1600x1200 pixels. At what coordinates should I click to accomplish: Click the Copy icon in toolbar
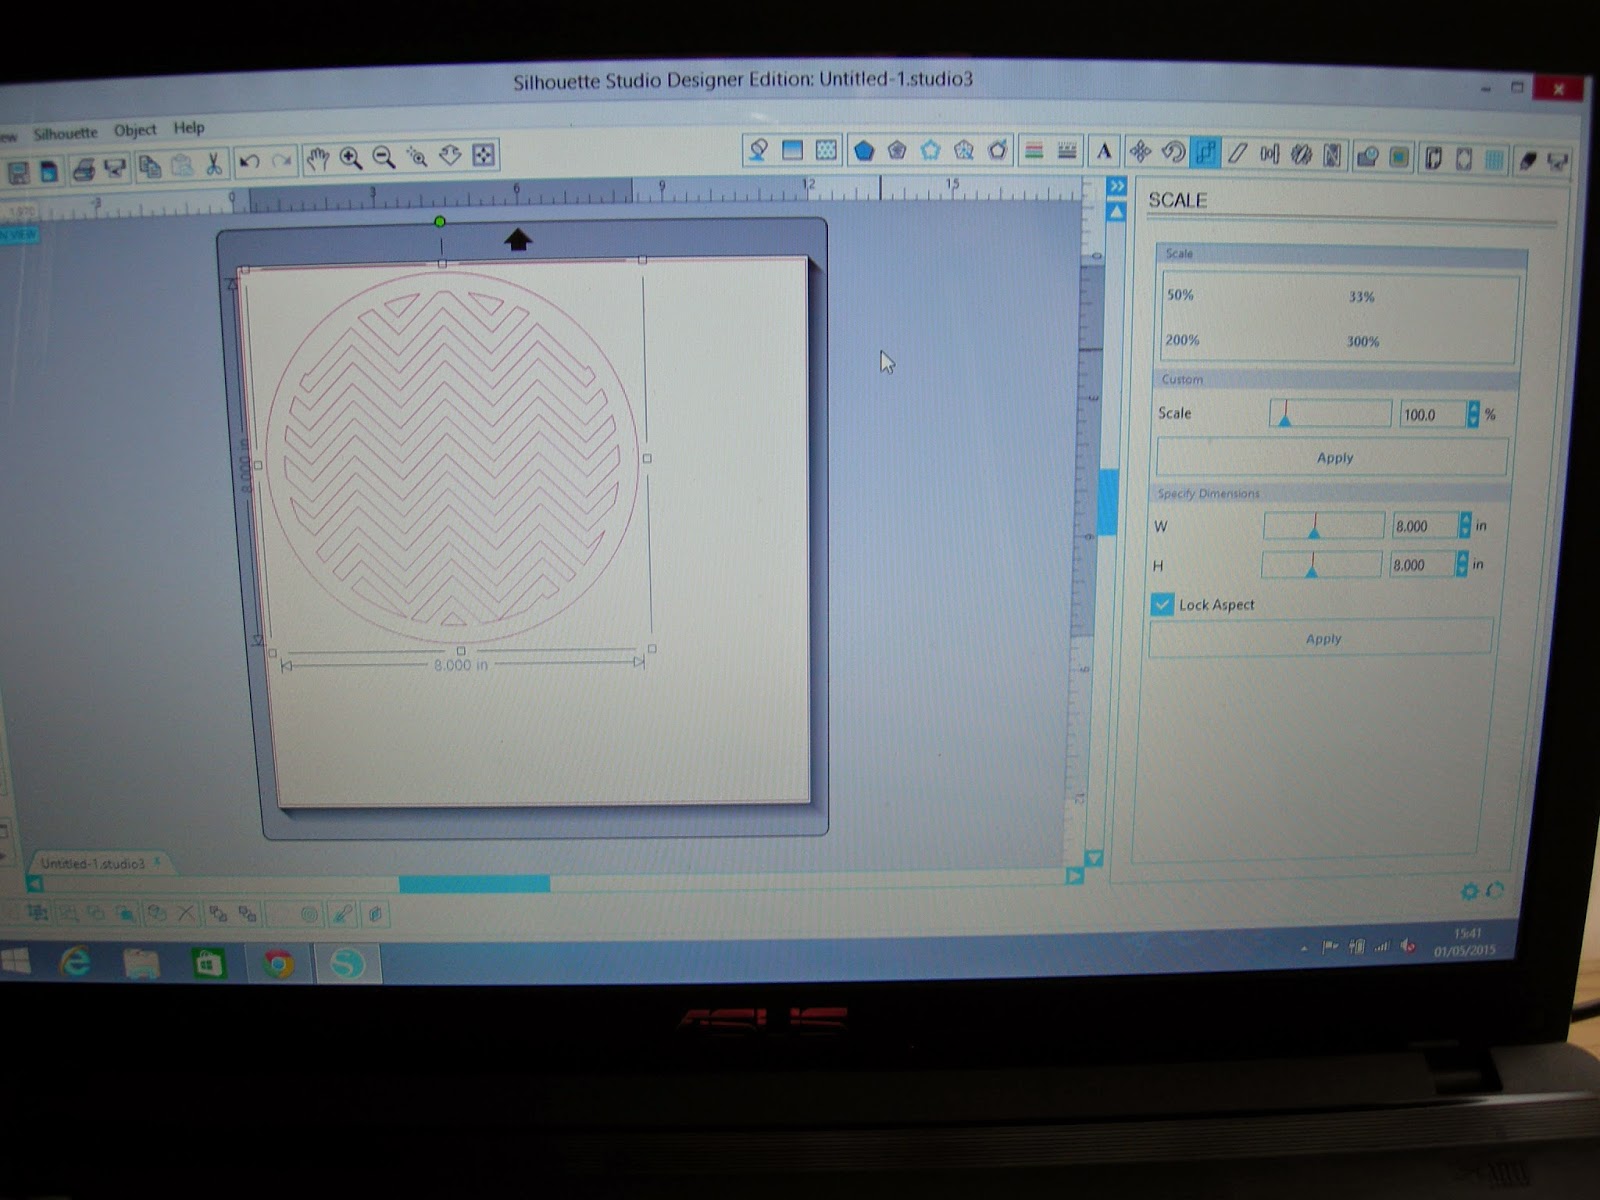tap(149, 166)
